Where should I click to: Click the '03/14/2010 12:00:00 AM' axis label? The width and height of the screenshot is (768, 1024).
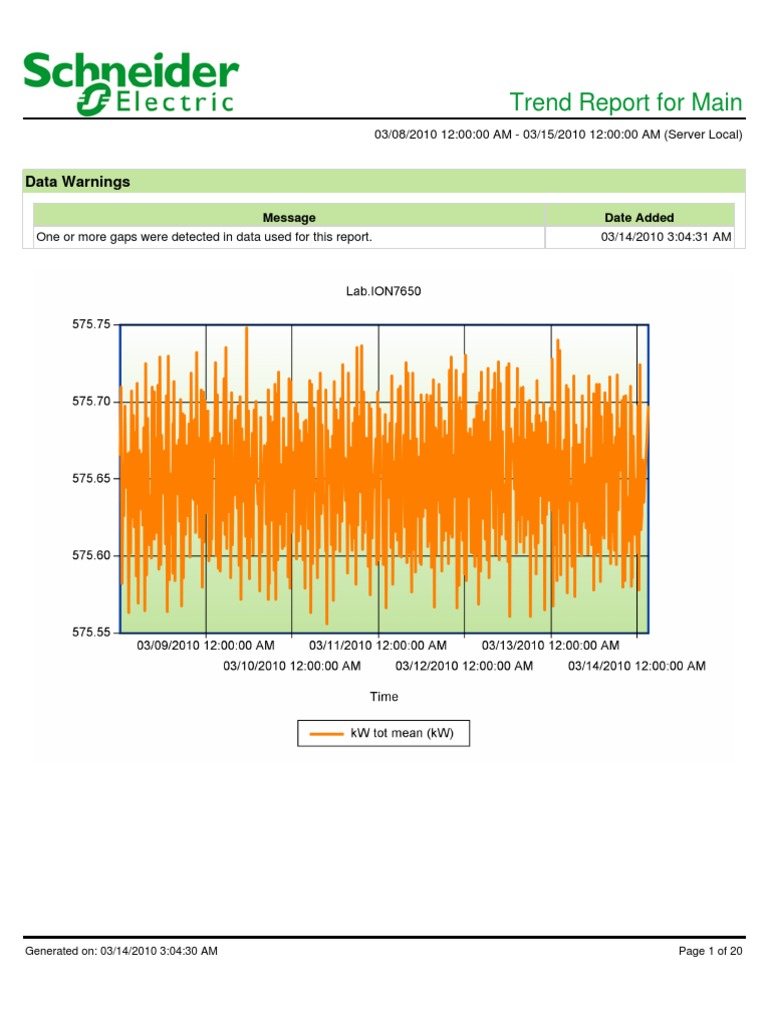point(637,666)
